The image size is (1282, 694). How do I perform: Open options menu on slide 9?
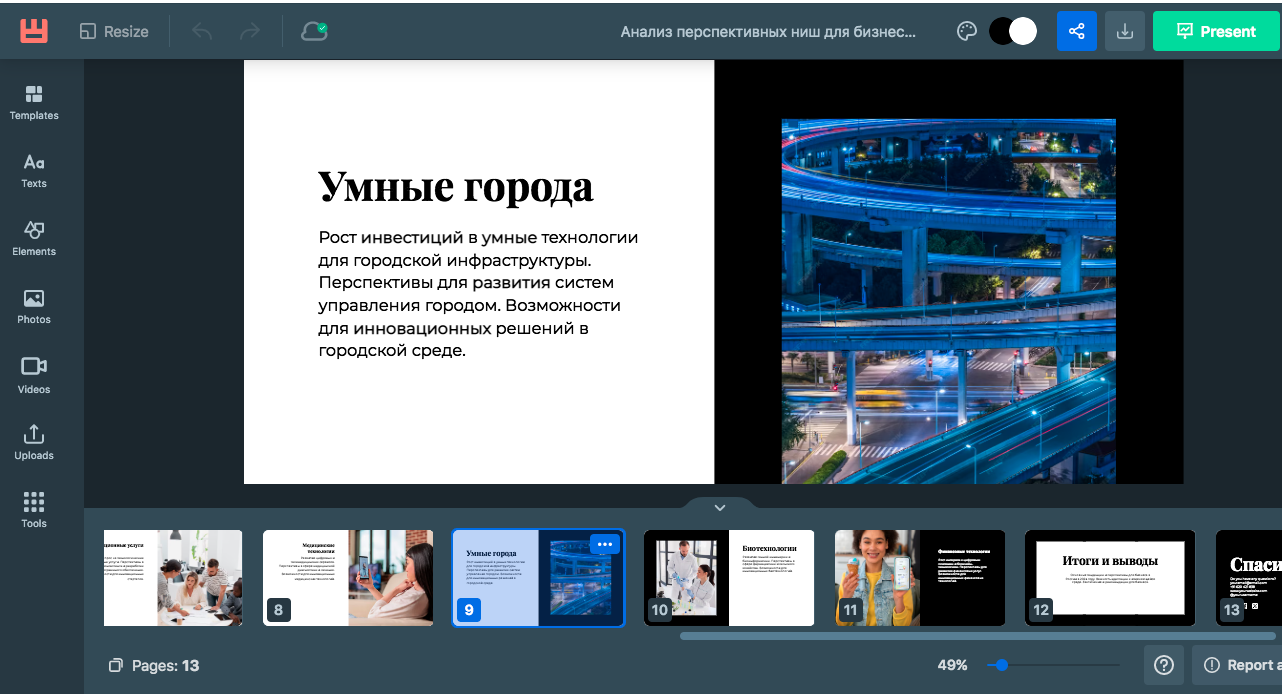coord(604,543)
